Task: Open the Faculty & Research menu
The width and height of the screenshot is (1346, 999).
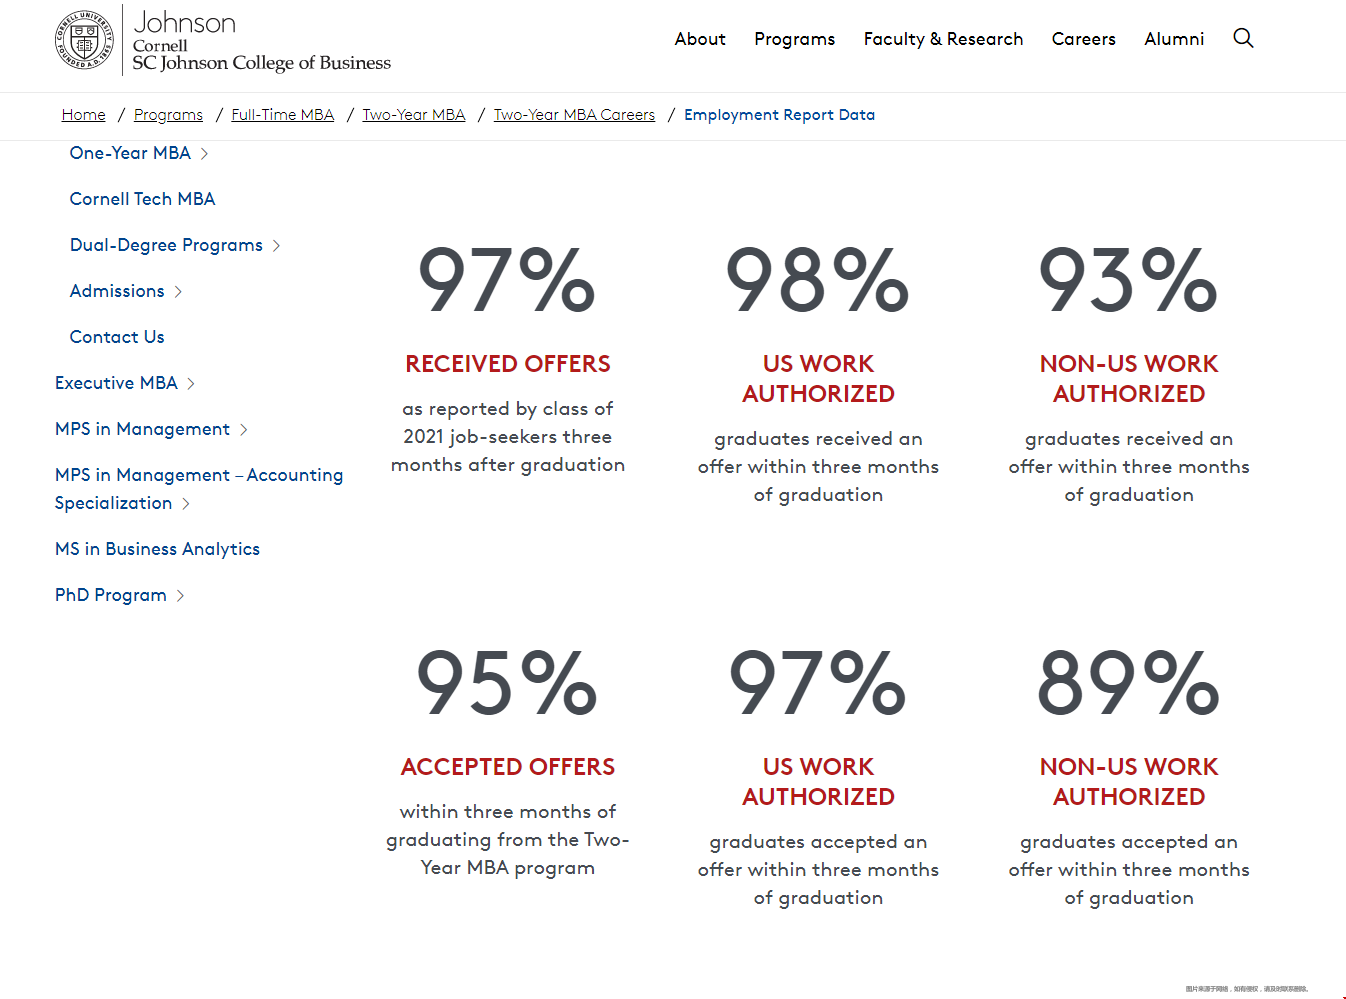Action: point(943,39)
